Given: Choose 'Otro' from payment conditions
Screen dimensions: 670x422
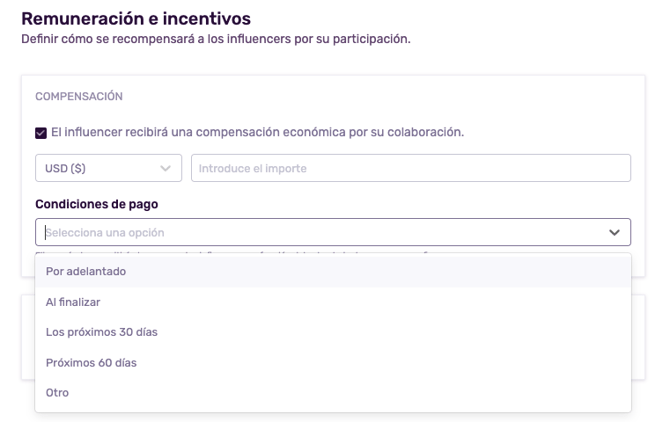Looking at the screenshot, I should point(57,393).
